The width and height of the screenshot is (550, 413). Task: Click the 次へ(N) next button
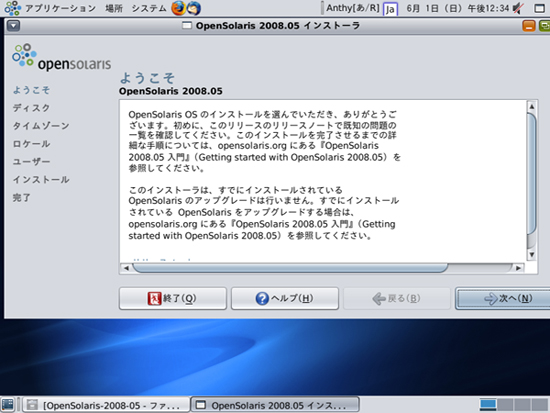click(503, 299)
